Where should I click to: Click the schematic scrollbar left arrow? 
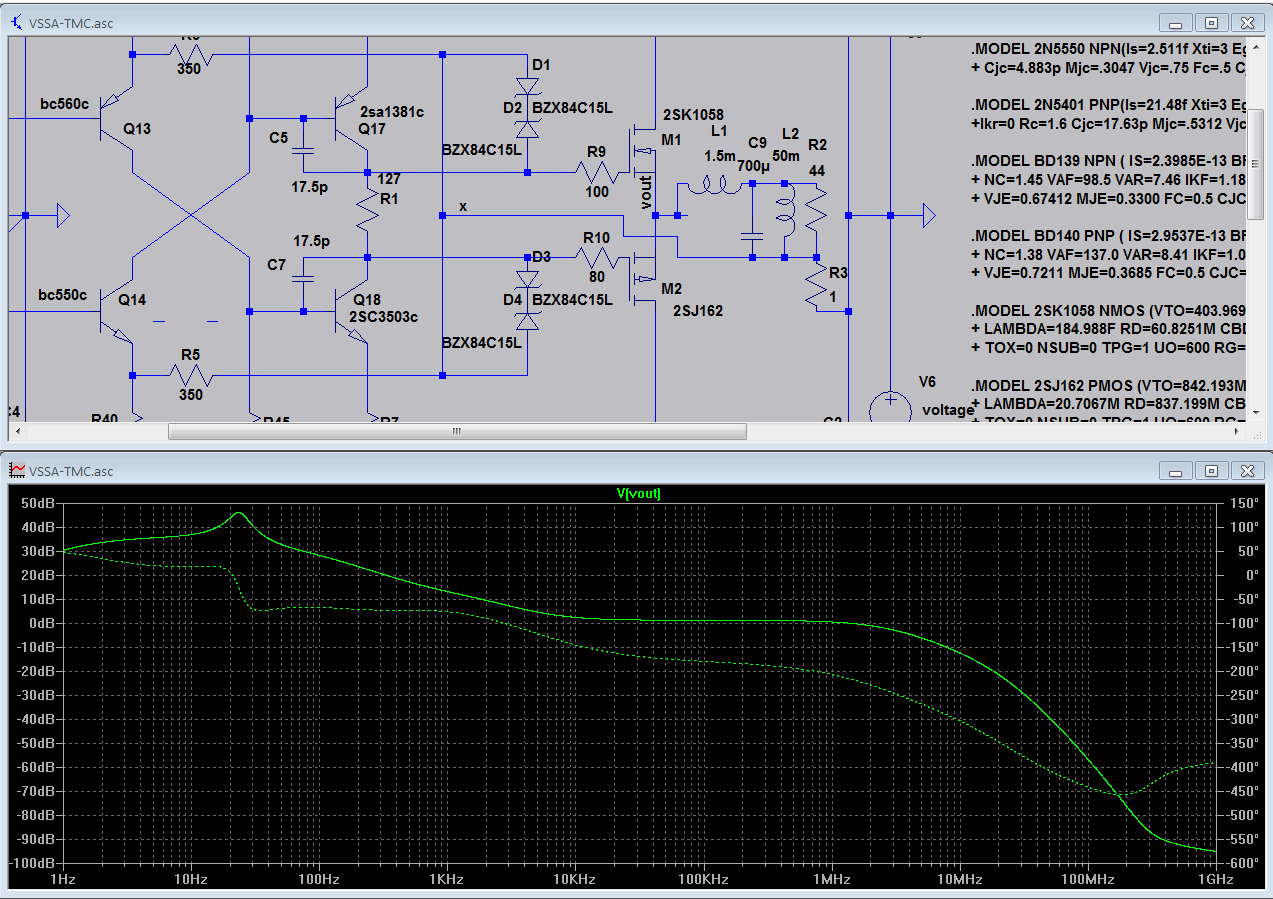pos(17,432)
